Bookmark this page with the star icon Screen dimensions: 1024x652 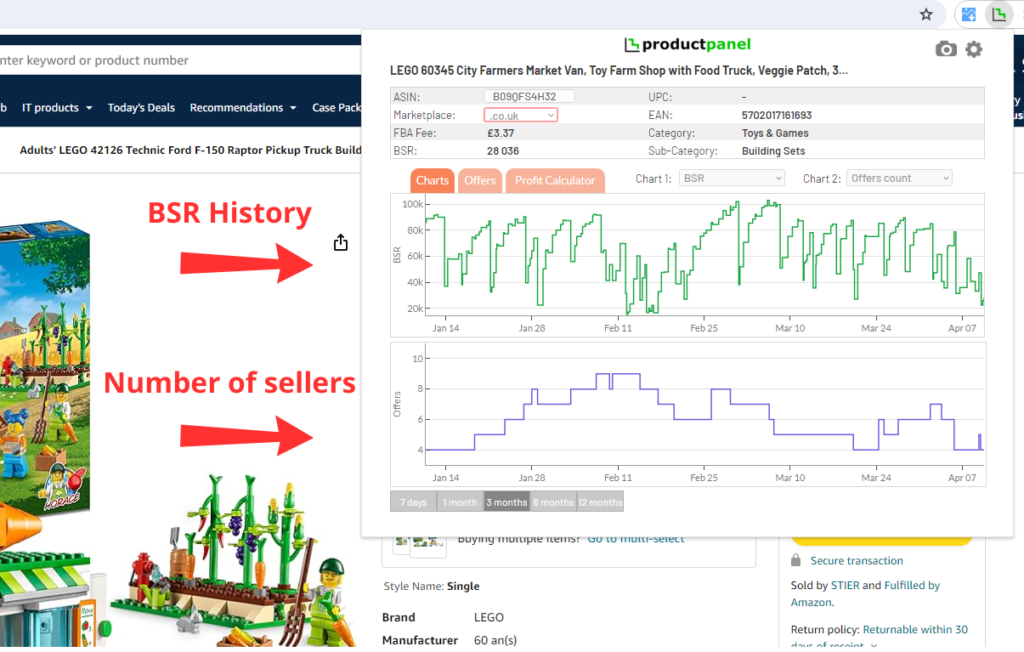click(x=926, y=15)
